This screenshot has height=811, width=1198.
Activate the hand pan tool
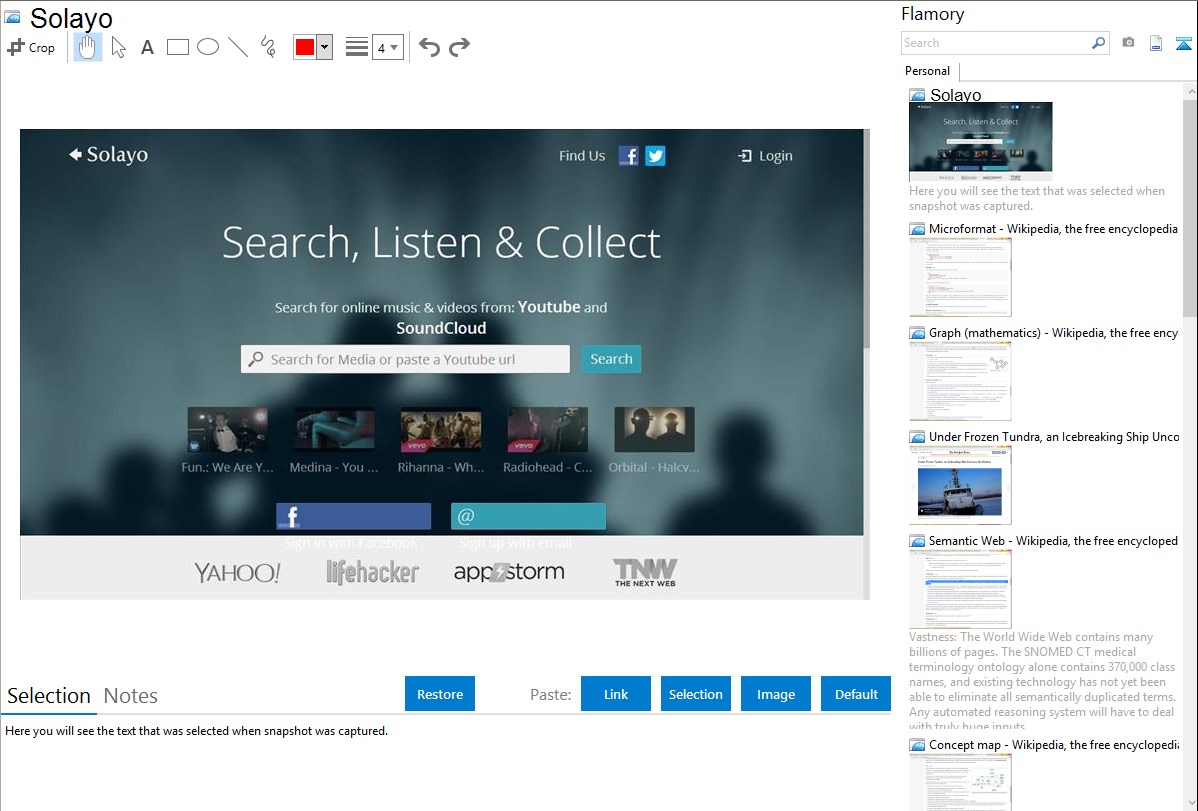coord(87,47)
